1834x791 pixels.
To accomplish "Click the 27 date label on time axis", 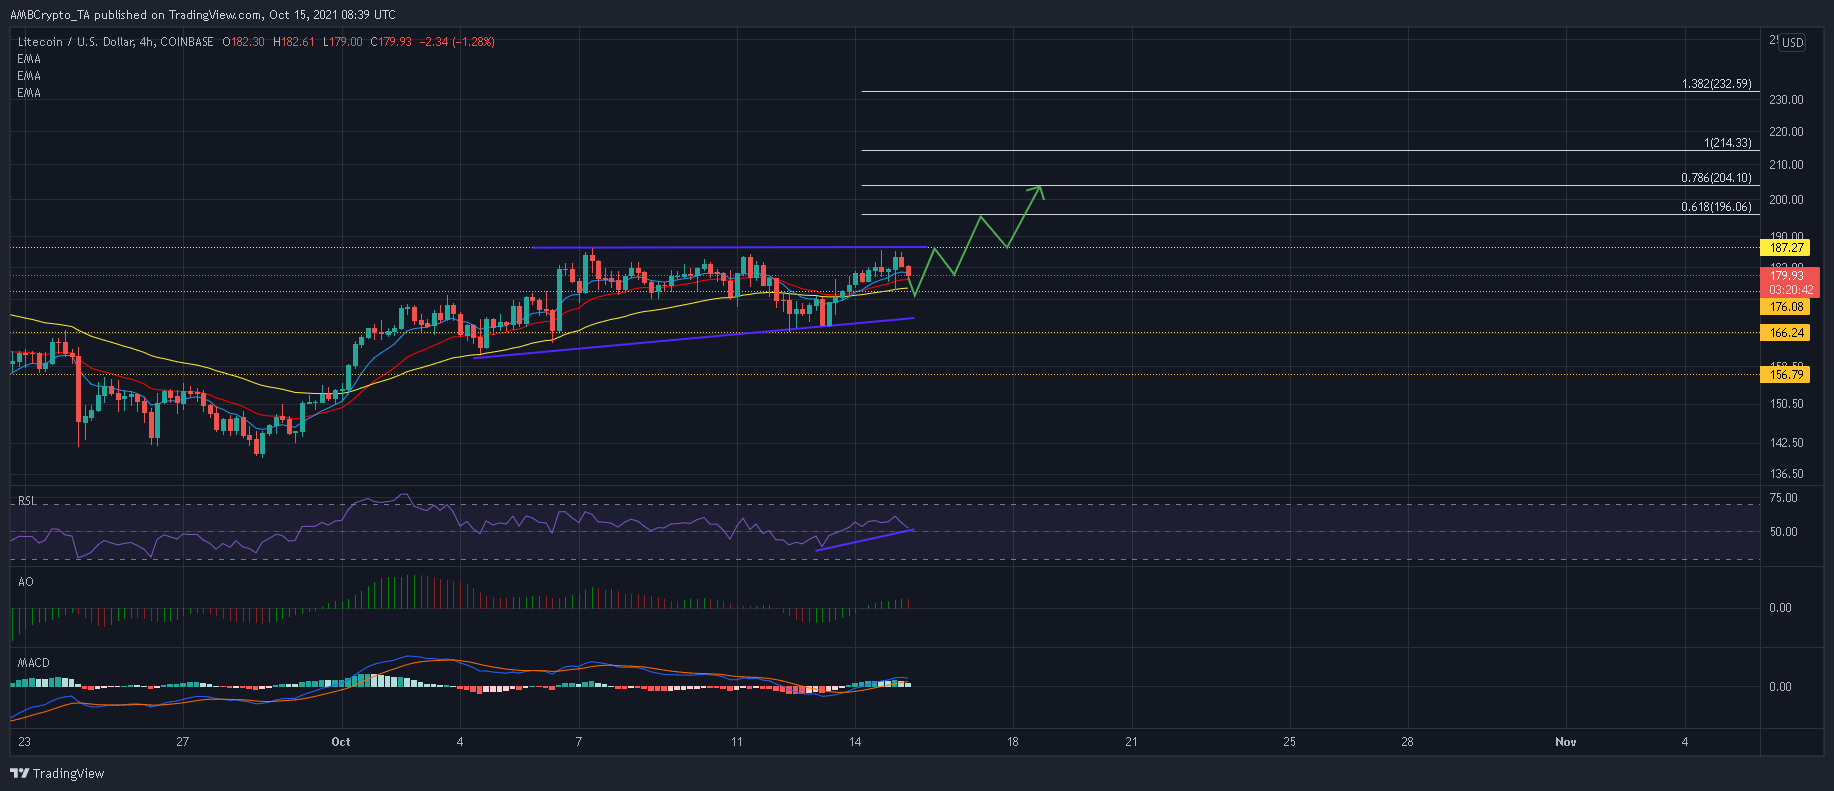I will [x=182, y=742].
